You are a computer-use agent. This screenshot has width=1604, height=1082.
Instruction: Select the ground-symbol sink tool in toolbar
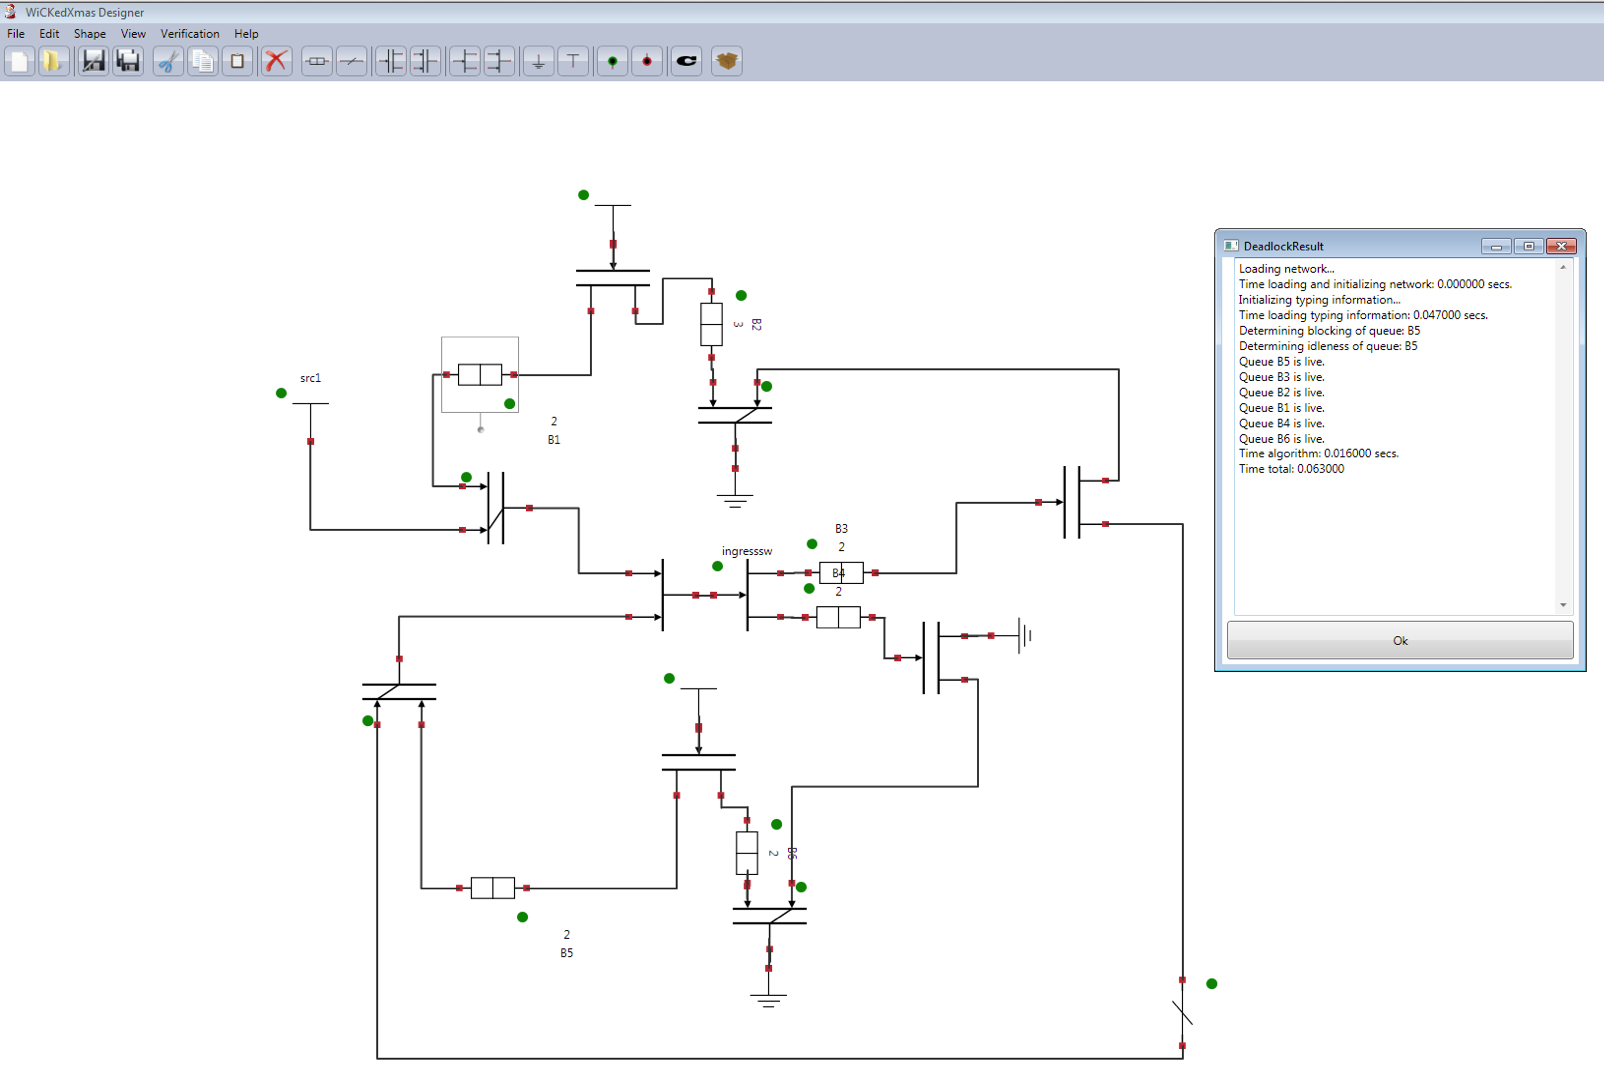point(538,61)
